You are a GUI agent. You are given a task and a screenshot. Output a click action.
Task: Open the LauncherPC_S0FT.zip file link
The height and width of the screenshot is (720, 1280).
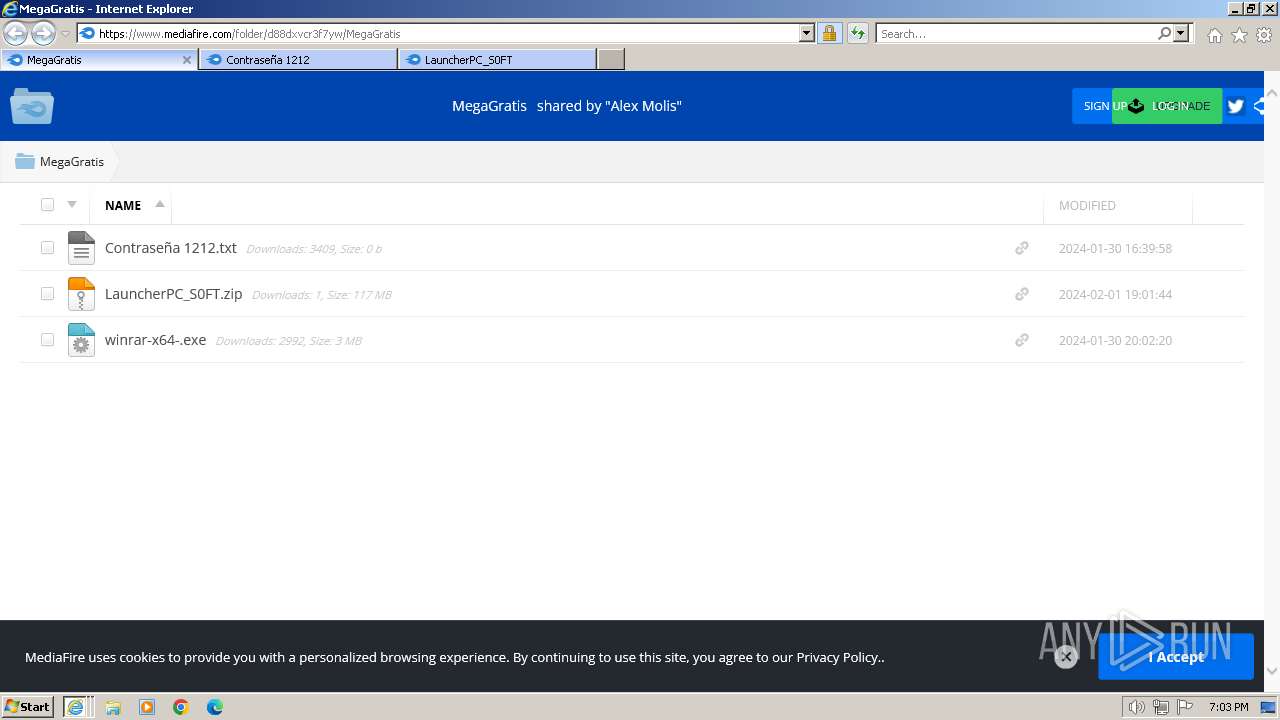pyautogui.click(x=174, y=294)
